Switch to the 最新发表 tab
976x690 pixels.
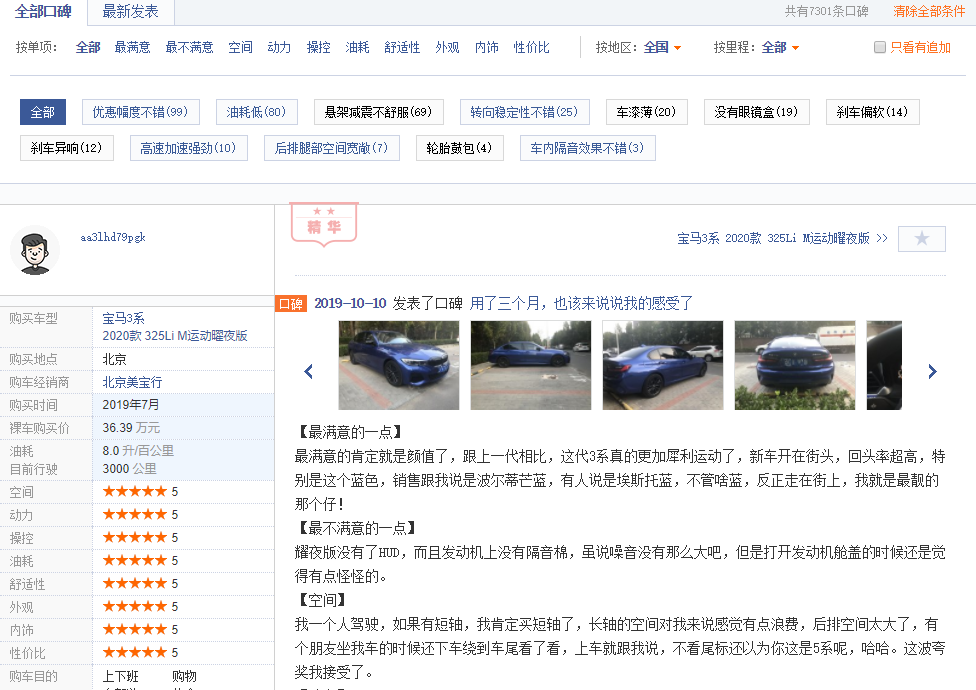pyautogui.click(x=130, y=12)
